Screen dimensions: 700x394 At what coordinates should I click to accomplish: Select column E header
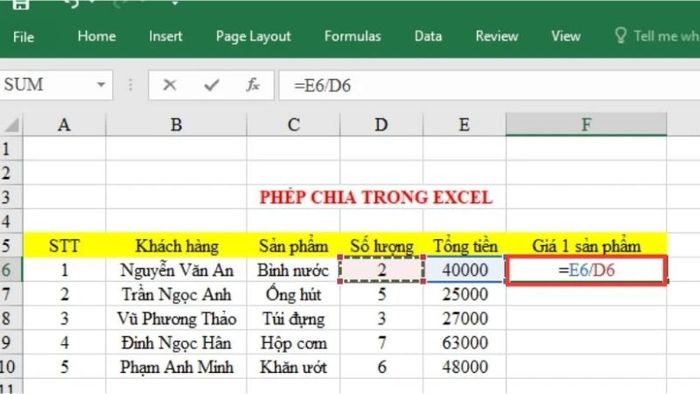[464, 124]
